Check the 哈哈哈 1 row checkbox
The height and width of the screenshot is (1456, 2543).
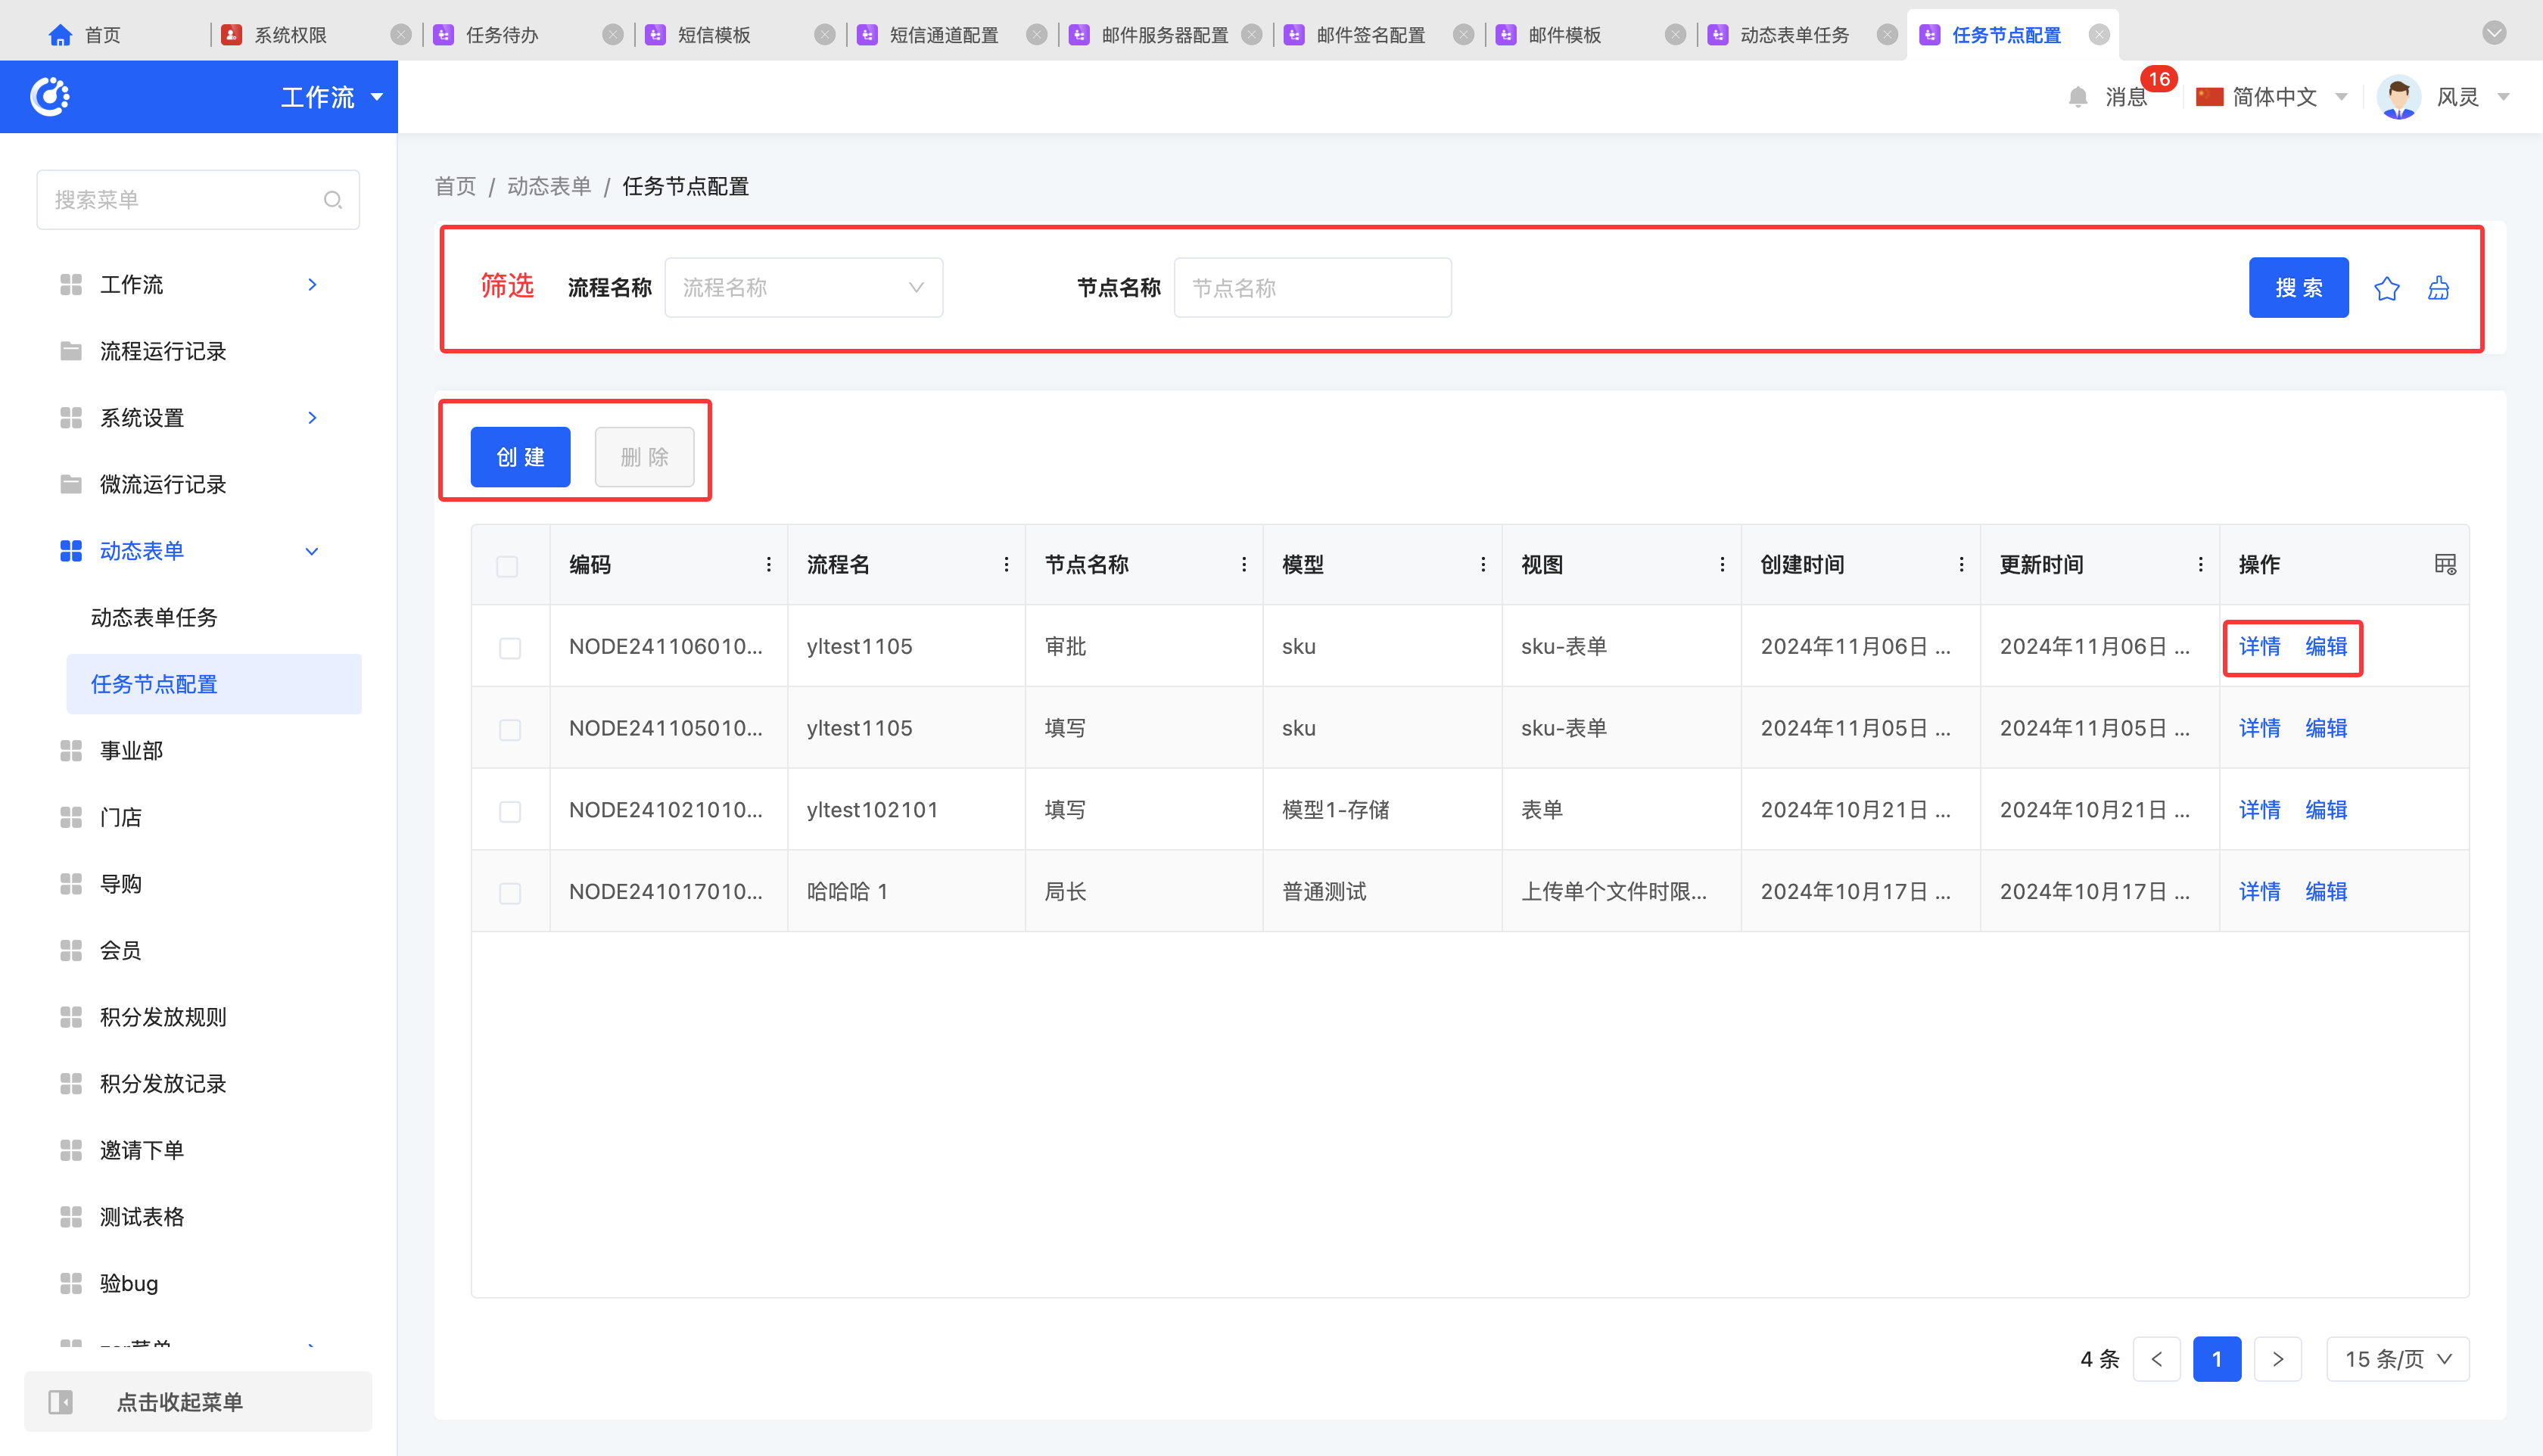coord(509,893)
